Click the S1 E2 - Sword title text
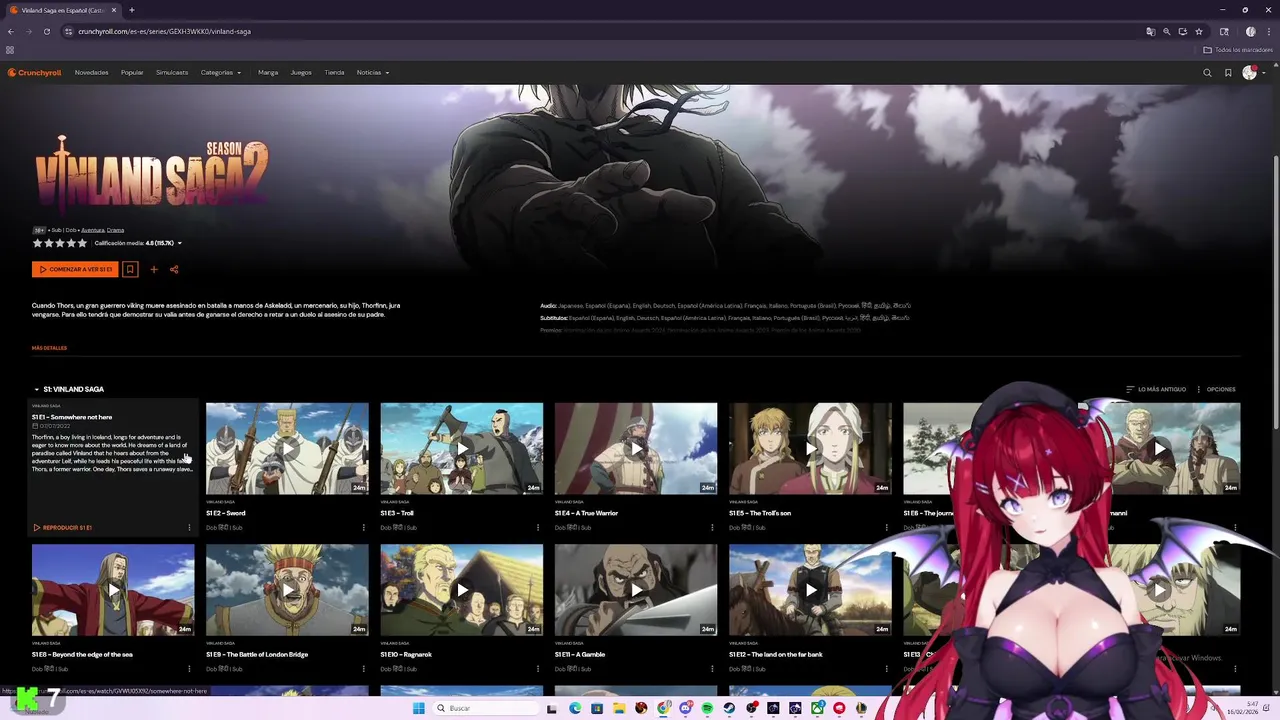 pyautogui.click(x=226, y=513)
